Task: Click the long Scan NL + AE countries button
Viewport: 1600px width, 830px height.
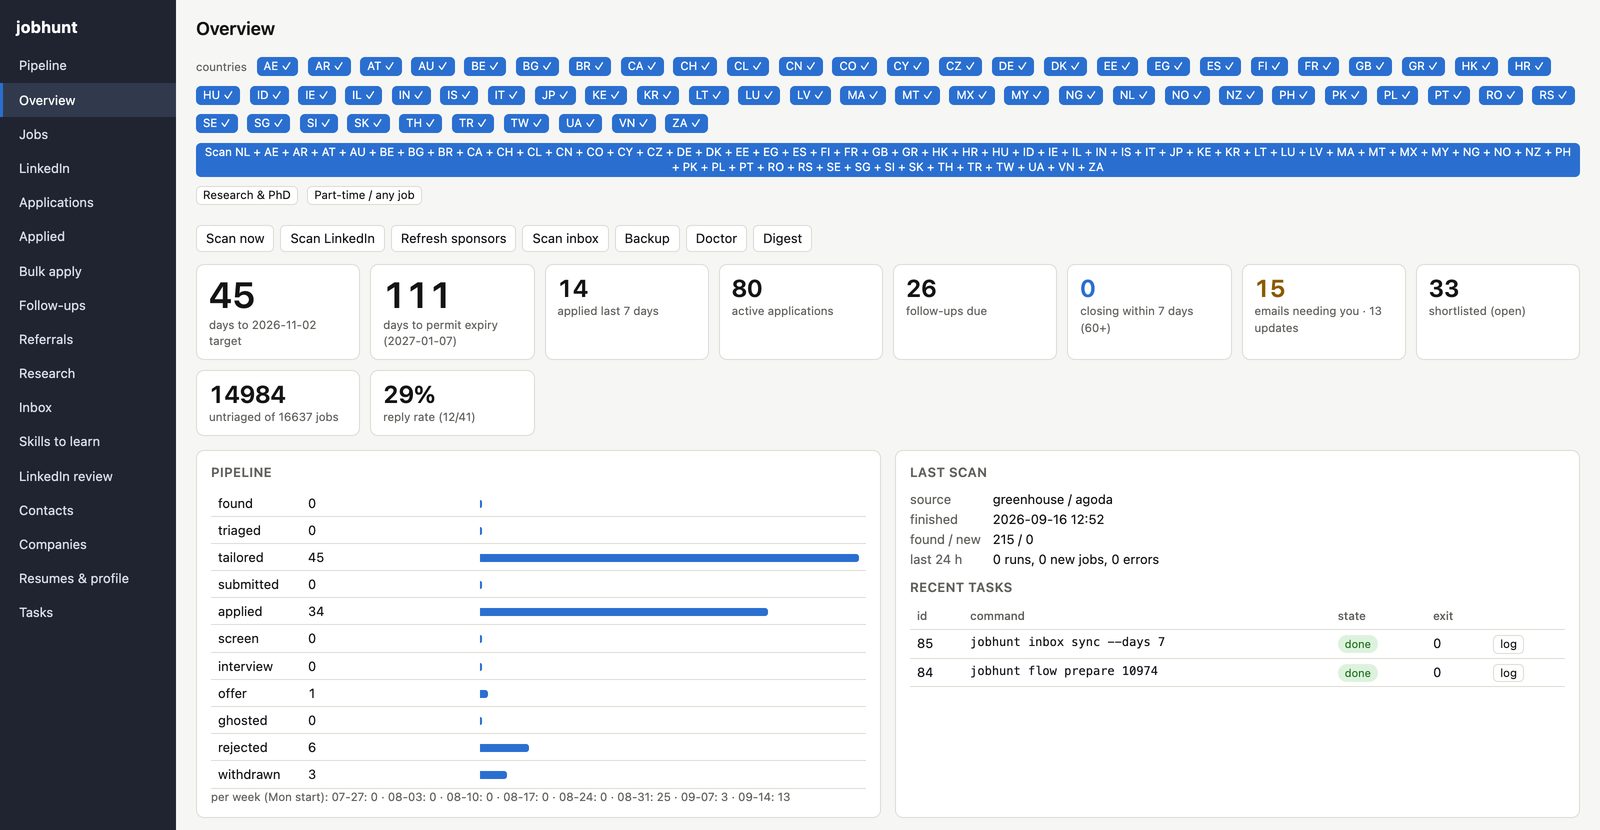Action: tap(887, 160)
